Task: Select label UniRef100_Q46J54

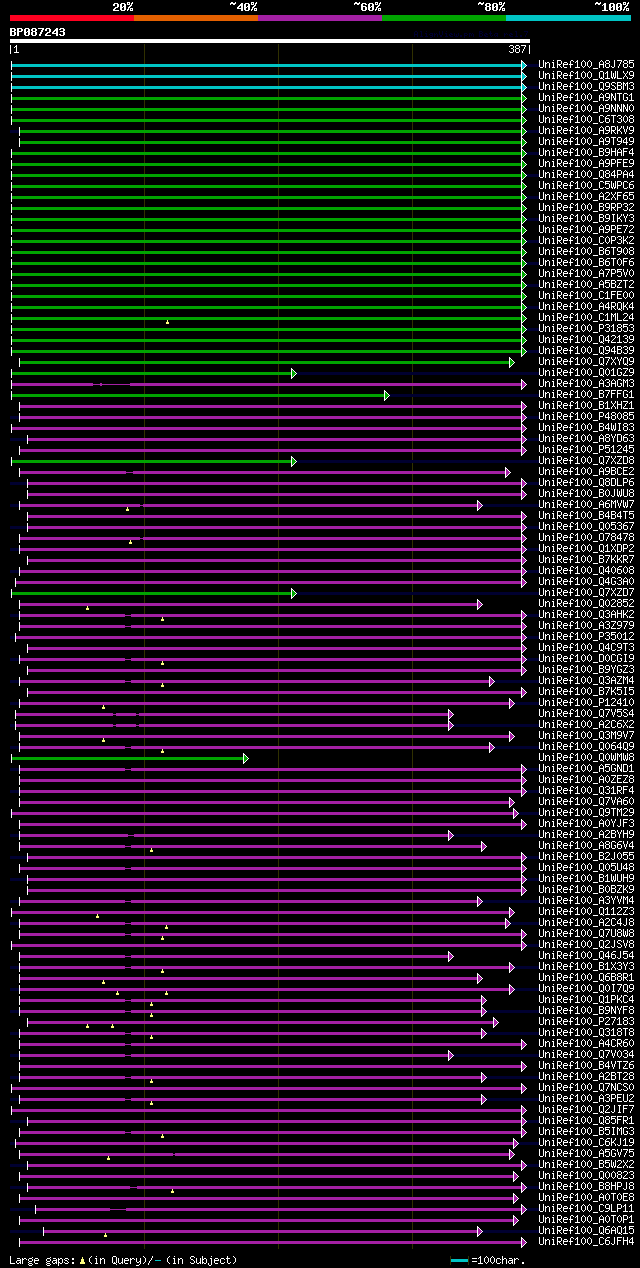Action: point(586,955)
